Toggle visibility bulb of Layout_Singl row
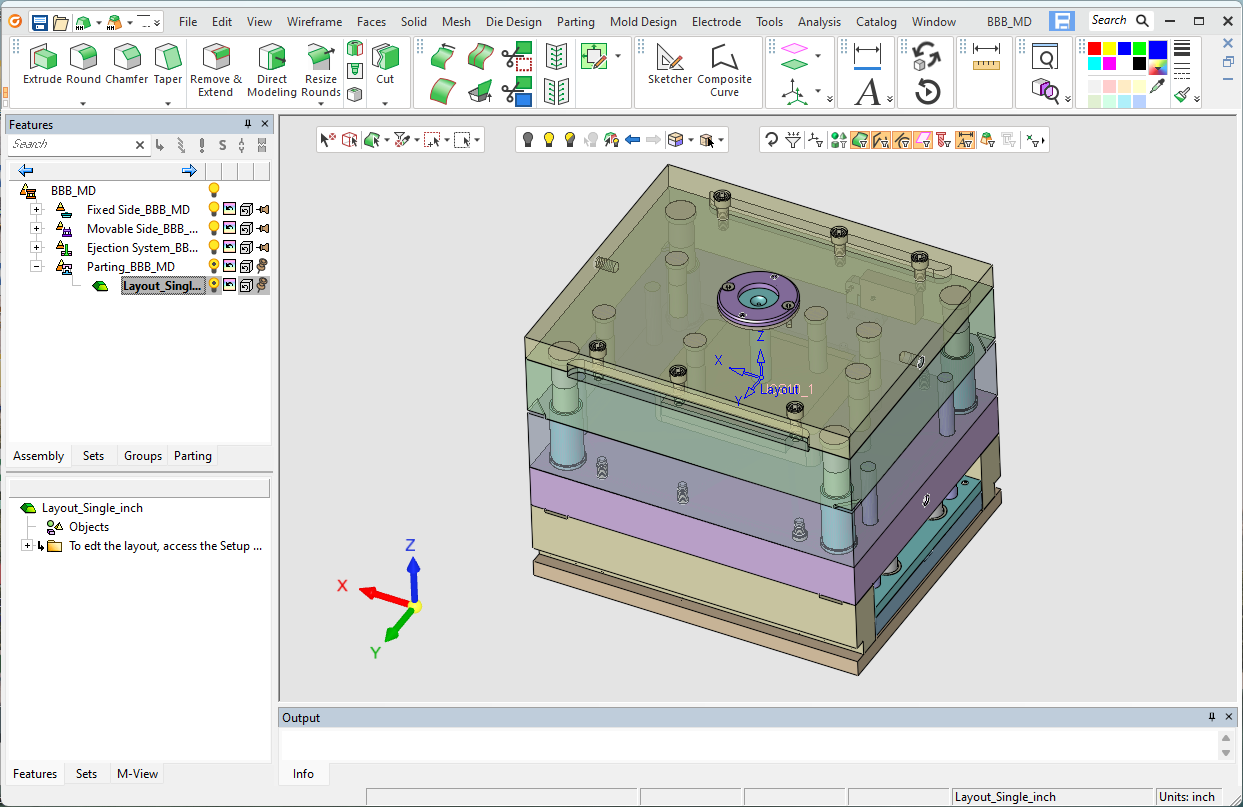Screen dimensions: 1243x807 coord(213,285)
